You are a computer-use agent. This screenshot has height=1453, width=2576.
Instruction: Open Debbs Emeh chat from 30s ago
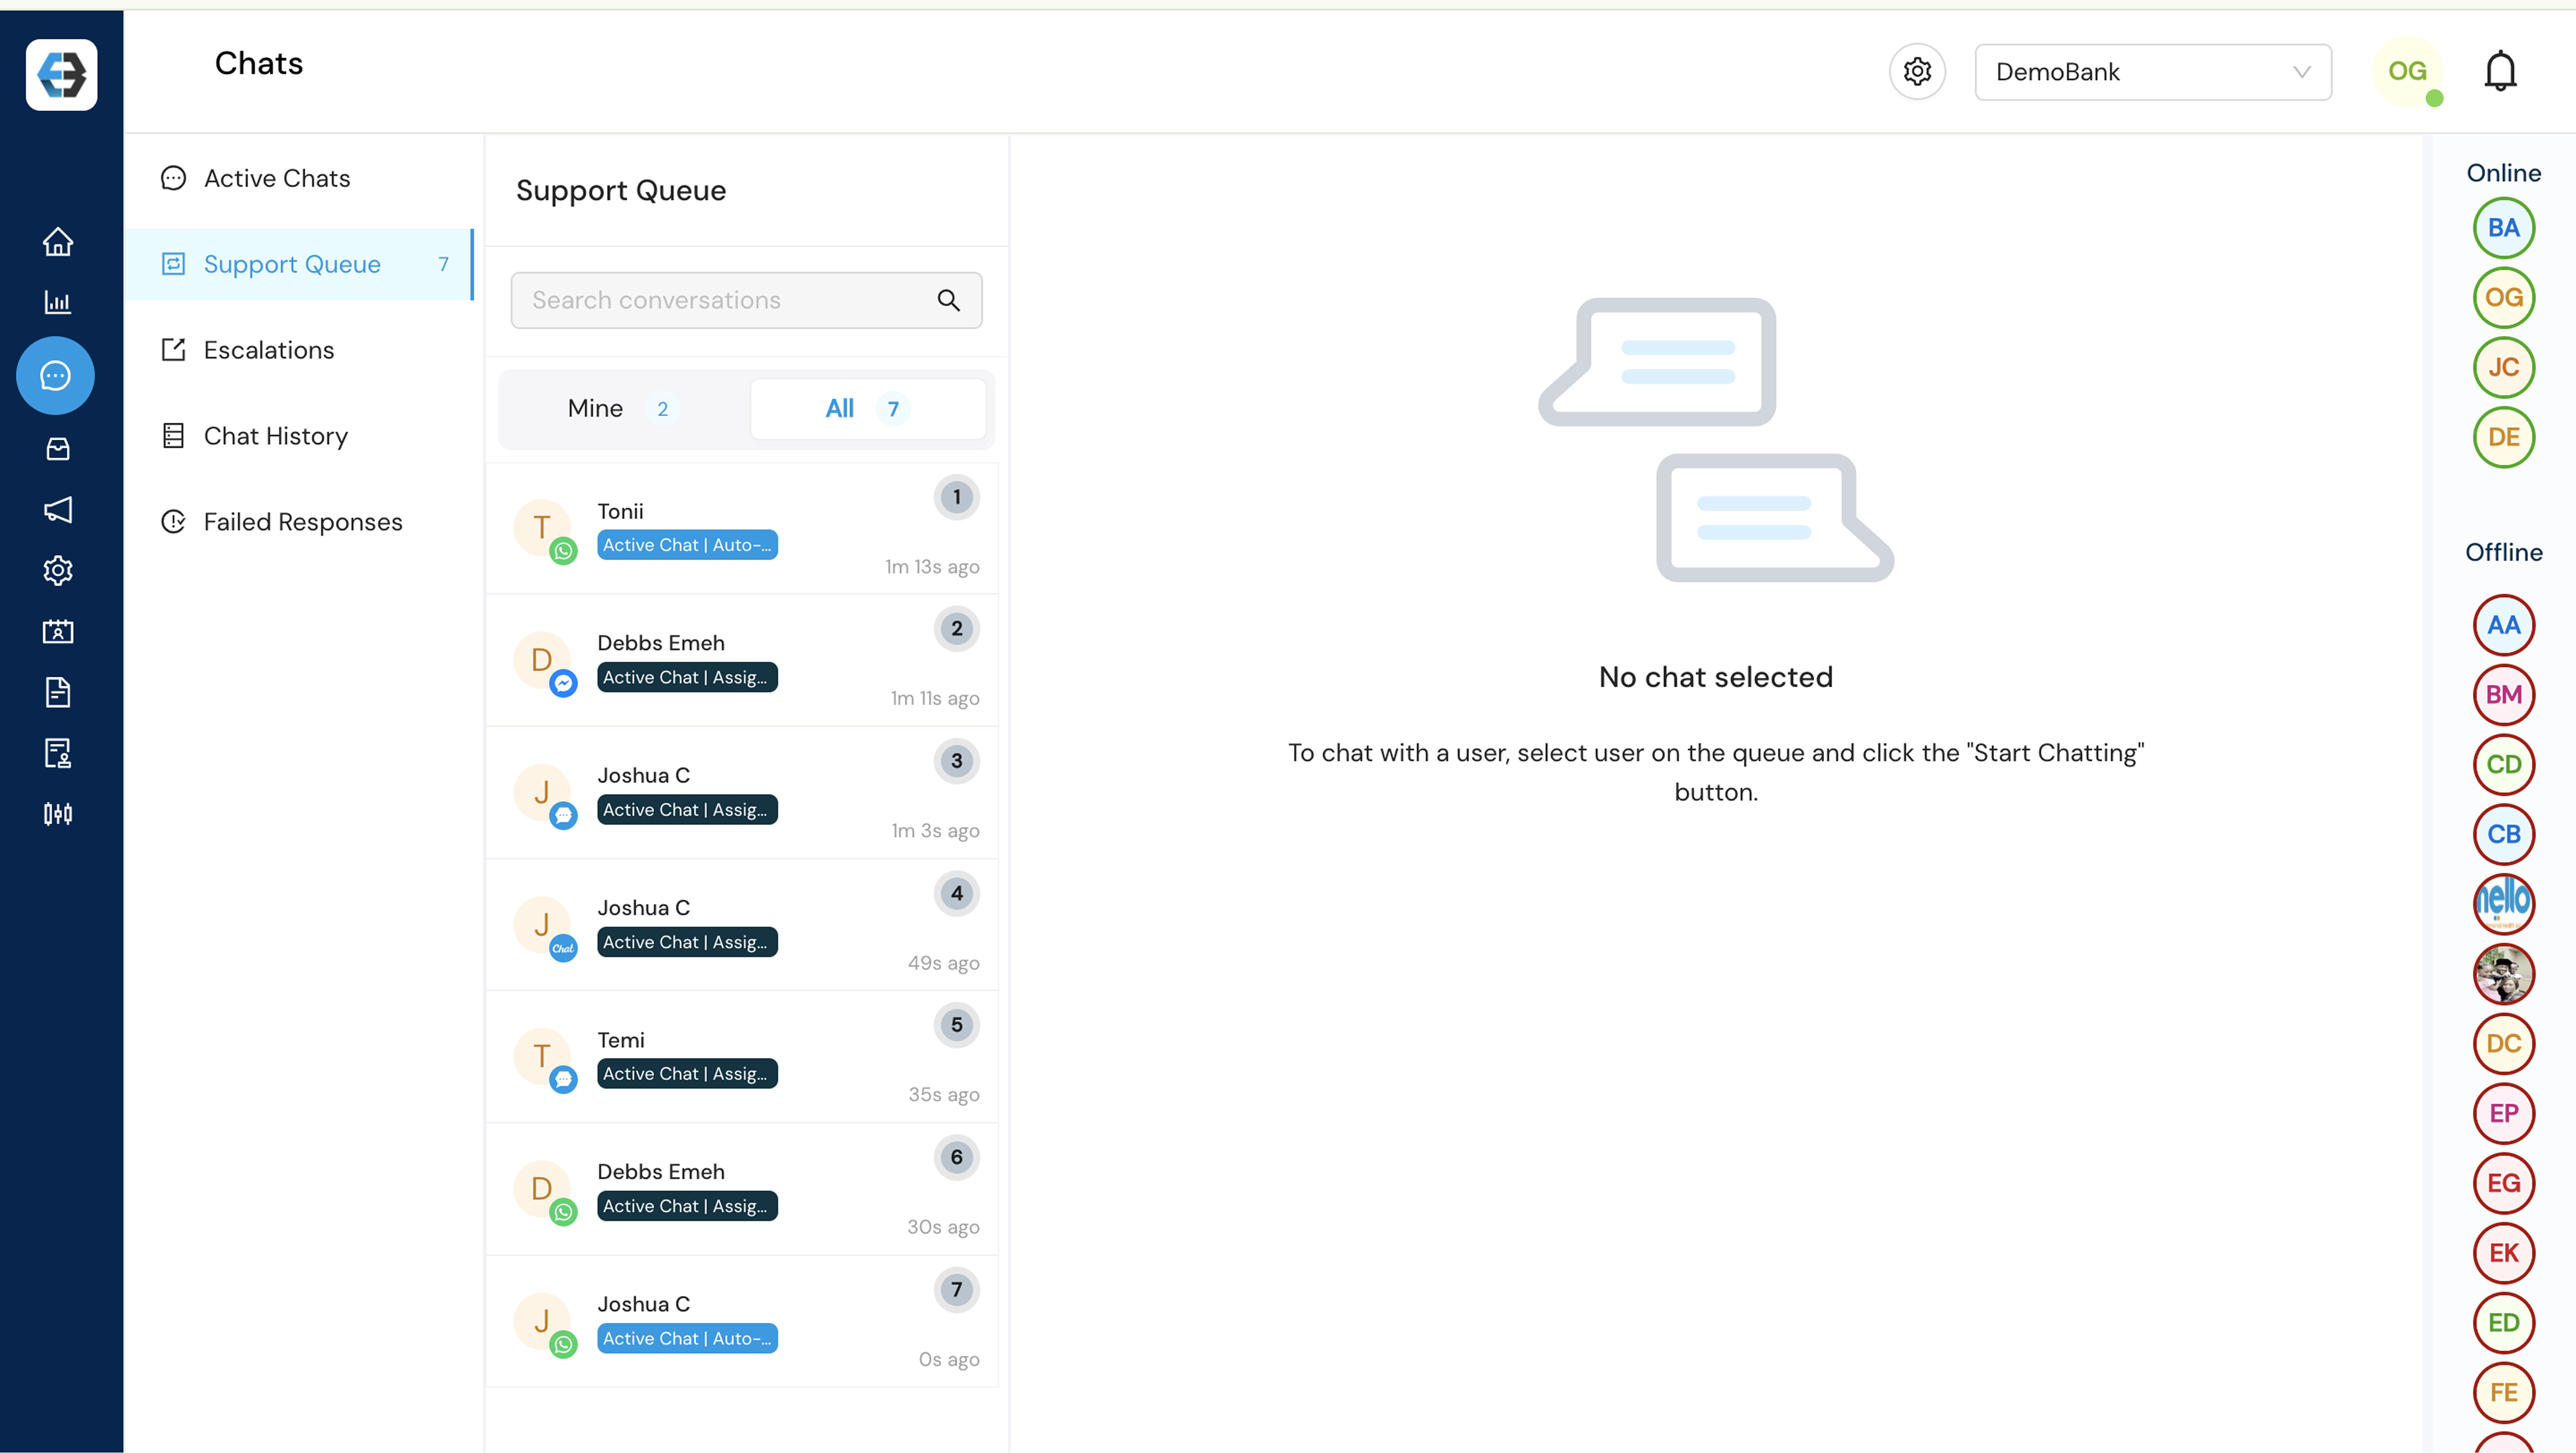742,1190
